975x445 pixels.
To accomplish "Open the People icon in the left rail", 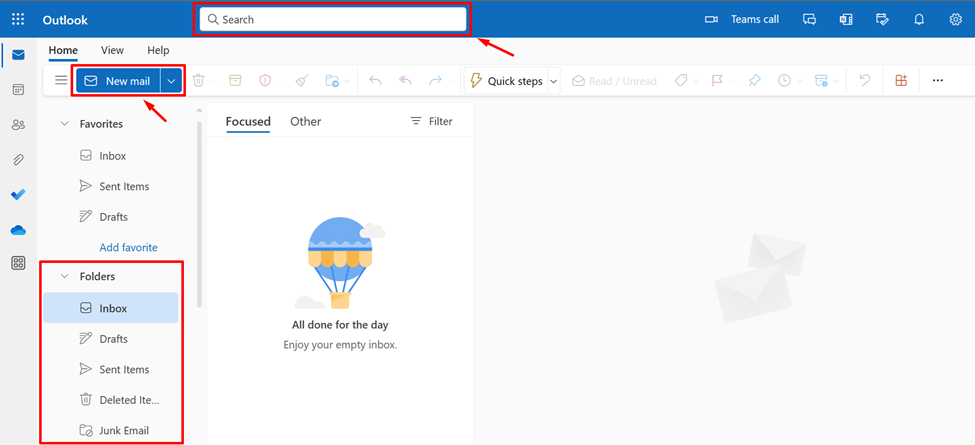I will 18,125.
